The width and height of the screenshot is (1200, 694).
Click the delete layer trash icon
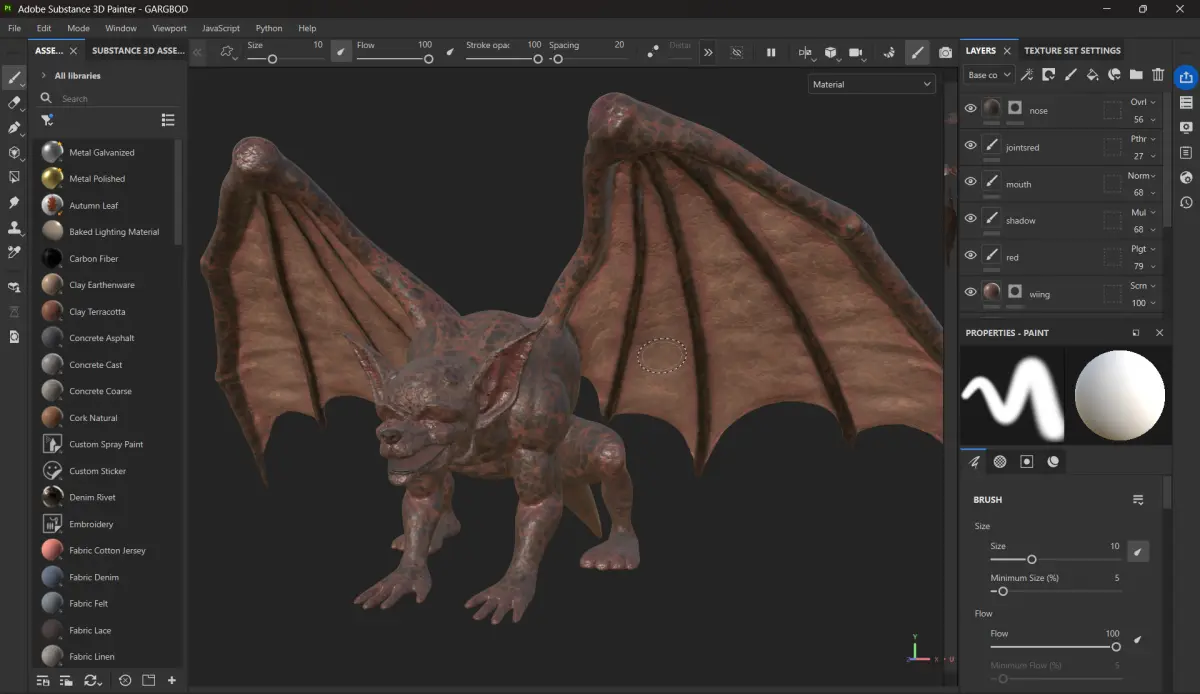click(1158, 75)
